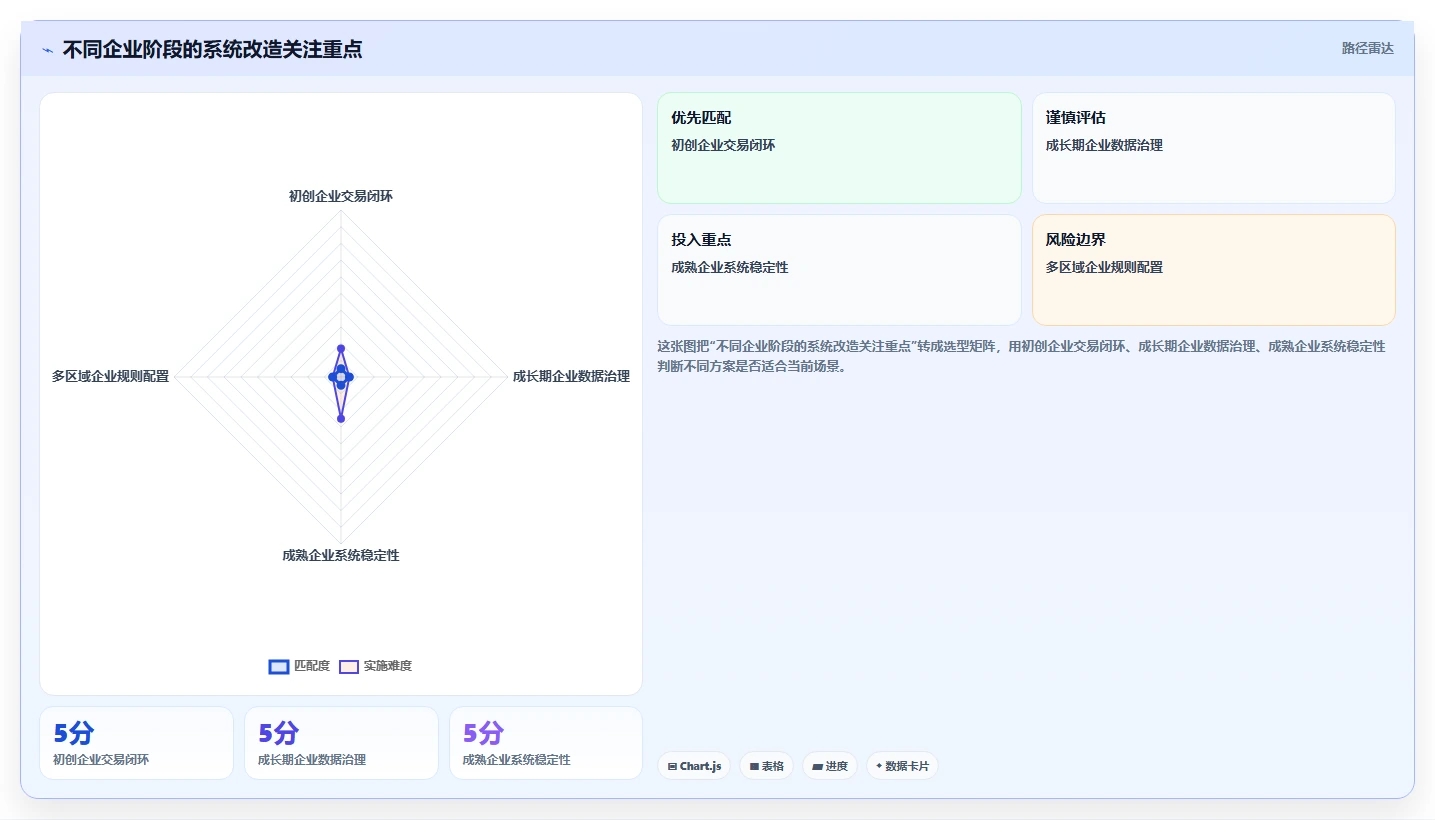The image size is (1435, 820).
Task: Click the bottom radar data point
Action: click(x=341, y=419)
